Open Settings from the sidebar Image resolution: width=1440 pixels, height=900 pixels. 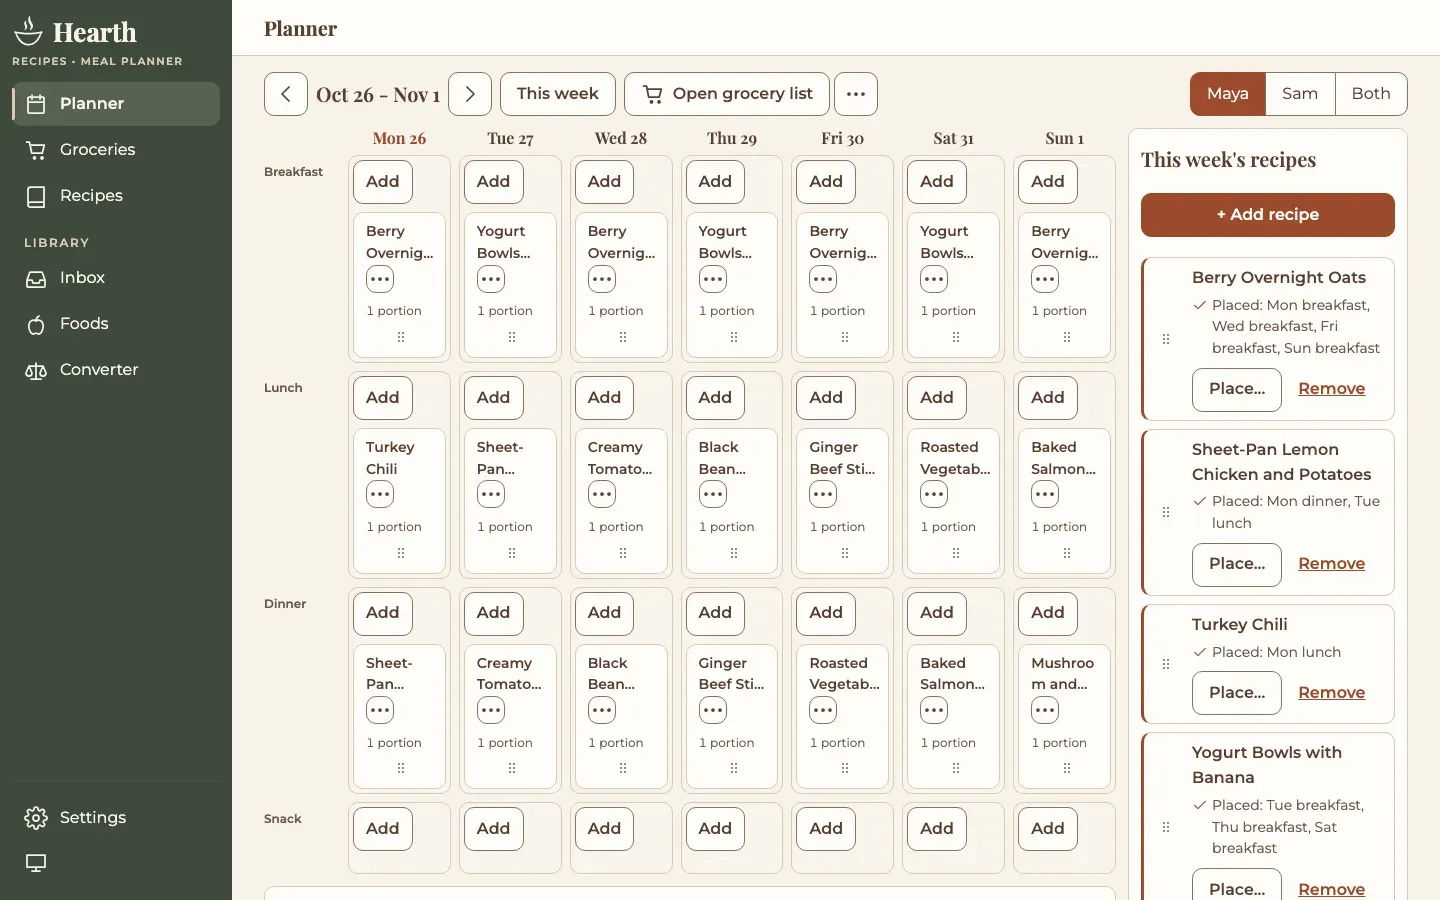click(116, 818)
